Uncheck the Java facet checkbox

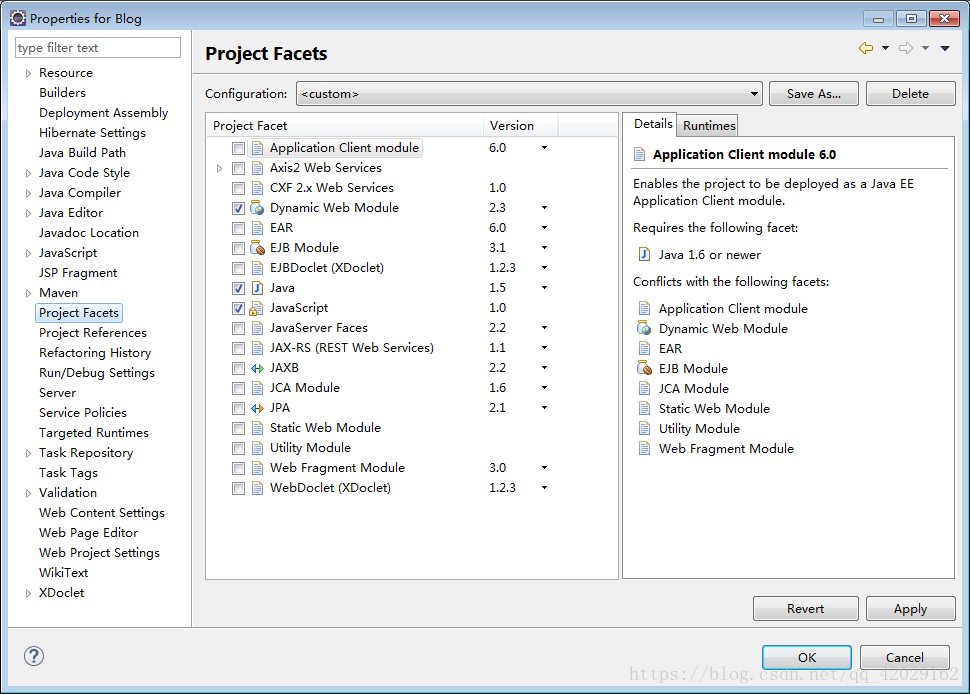click(x=238, y=288)
